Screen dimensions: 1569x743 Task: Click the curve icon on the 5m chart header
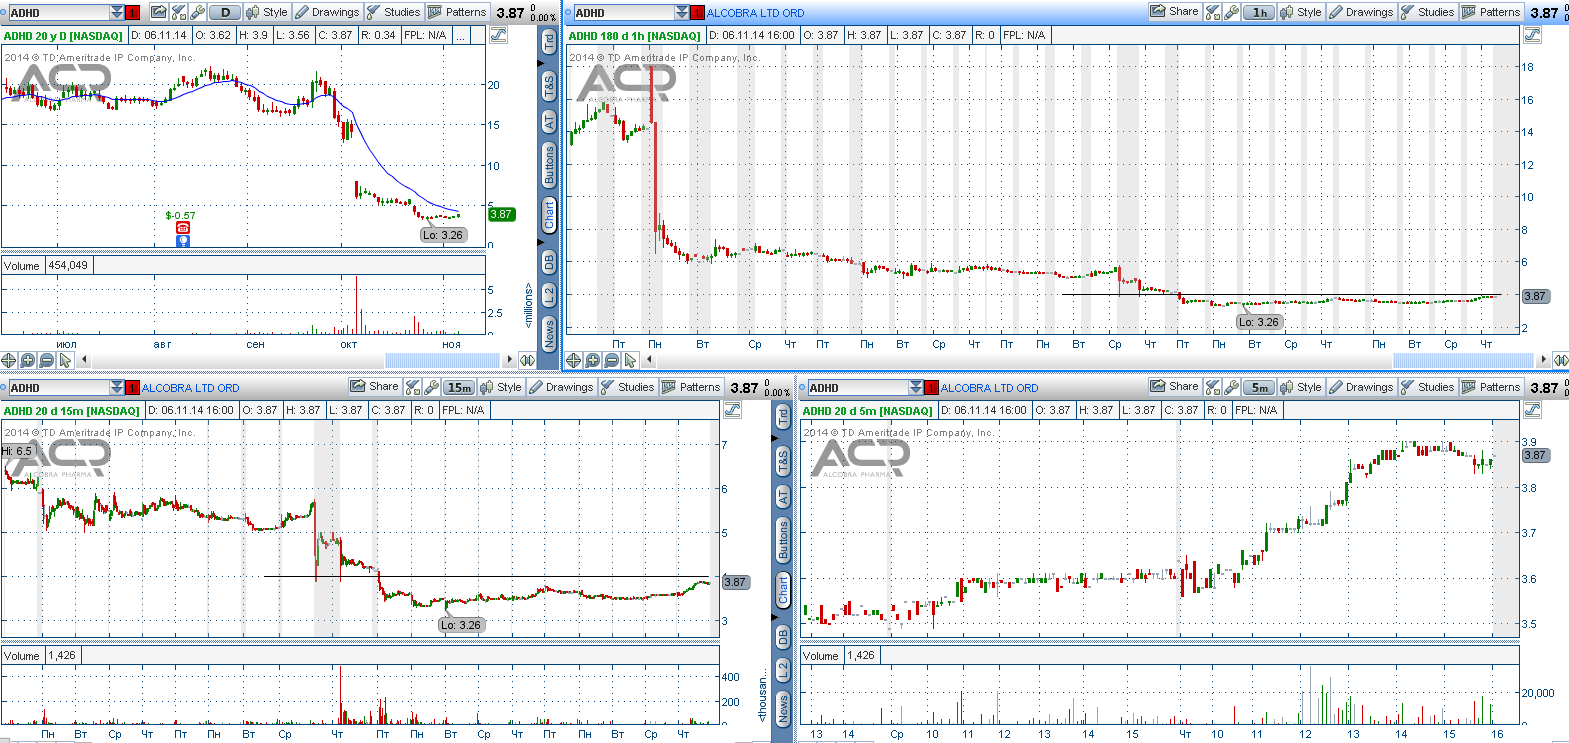pyautogui.click(x=1532, y=410)
